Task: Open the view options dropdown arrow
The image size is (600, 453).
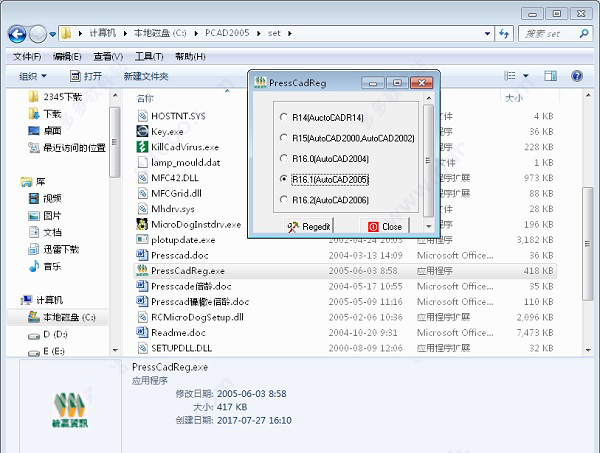Action: click(526, 76)
